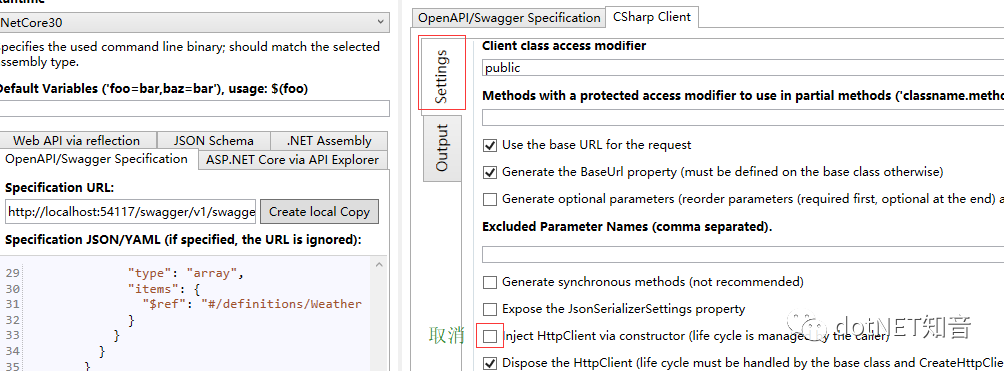Uncheck Use the base URL for the request
Viewport: 1004px width, 371px height.
coord(490,145)
